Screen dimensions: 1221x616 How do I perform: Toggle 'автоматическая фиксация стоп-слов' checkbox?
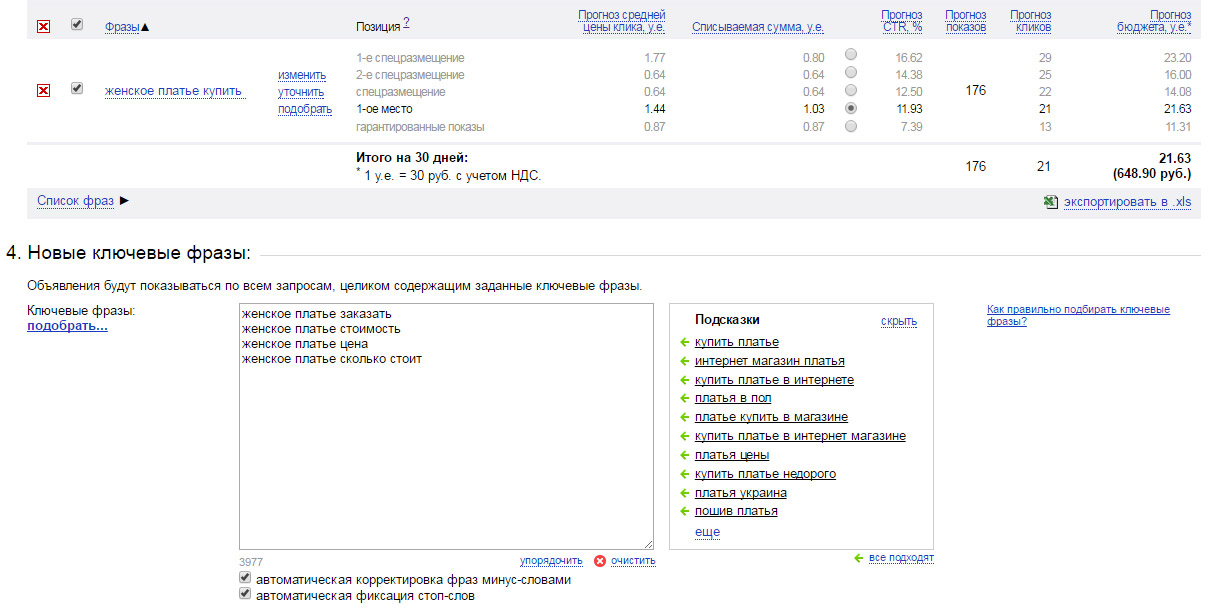245,595
